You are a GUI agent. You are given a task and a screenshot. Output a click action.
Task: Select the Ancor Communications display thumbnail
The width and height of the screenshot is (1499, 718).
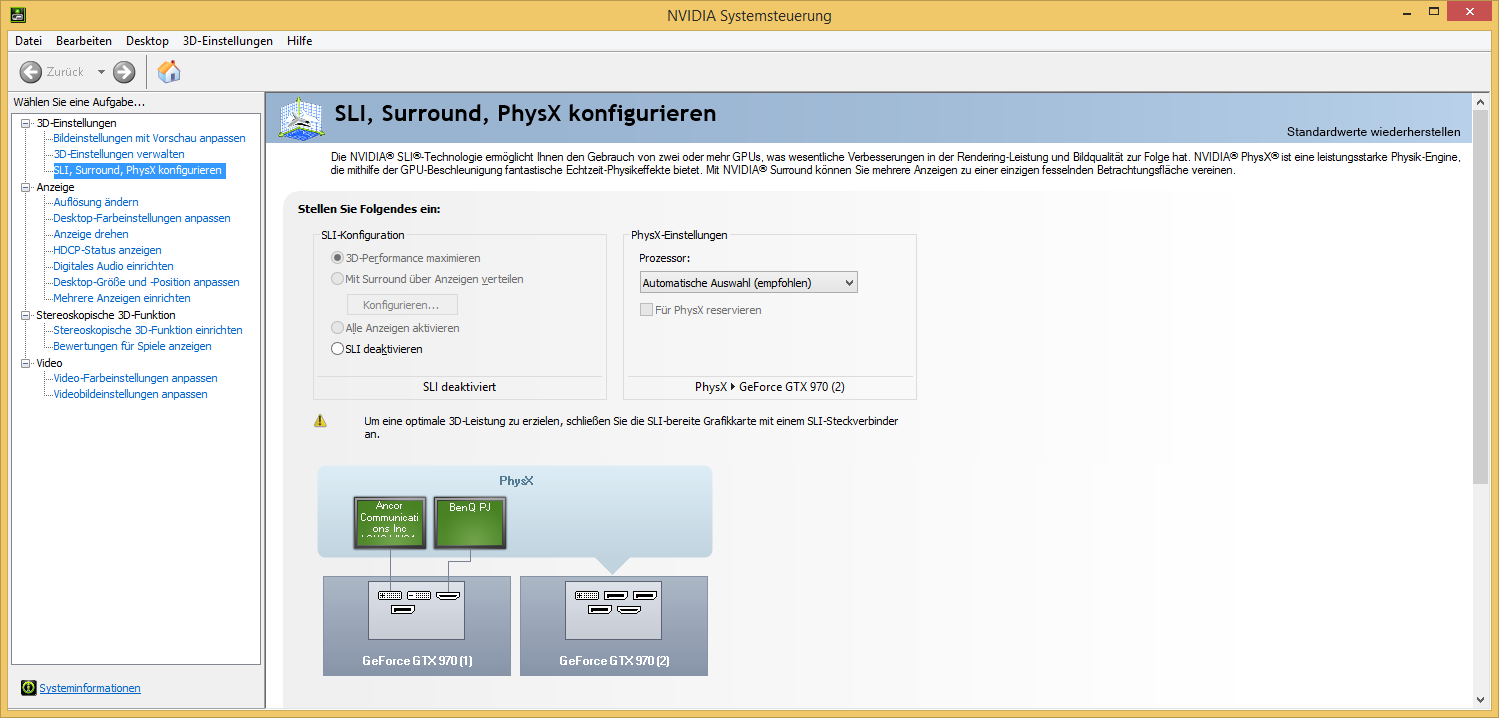390,522
